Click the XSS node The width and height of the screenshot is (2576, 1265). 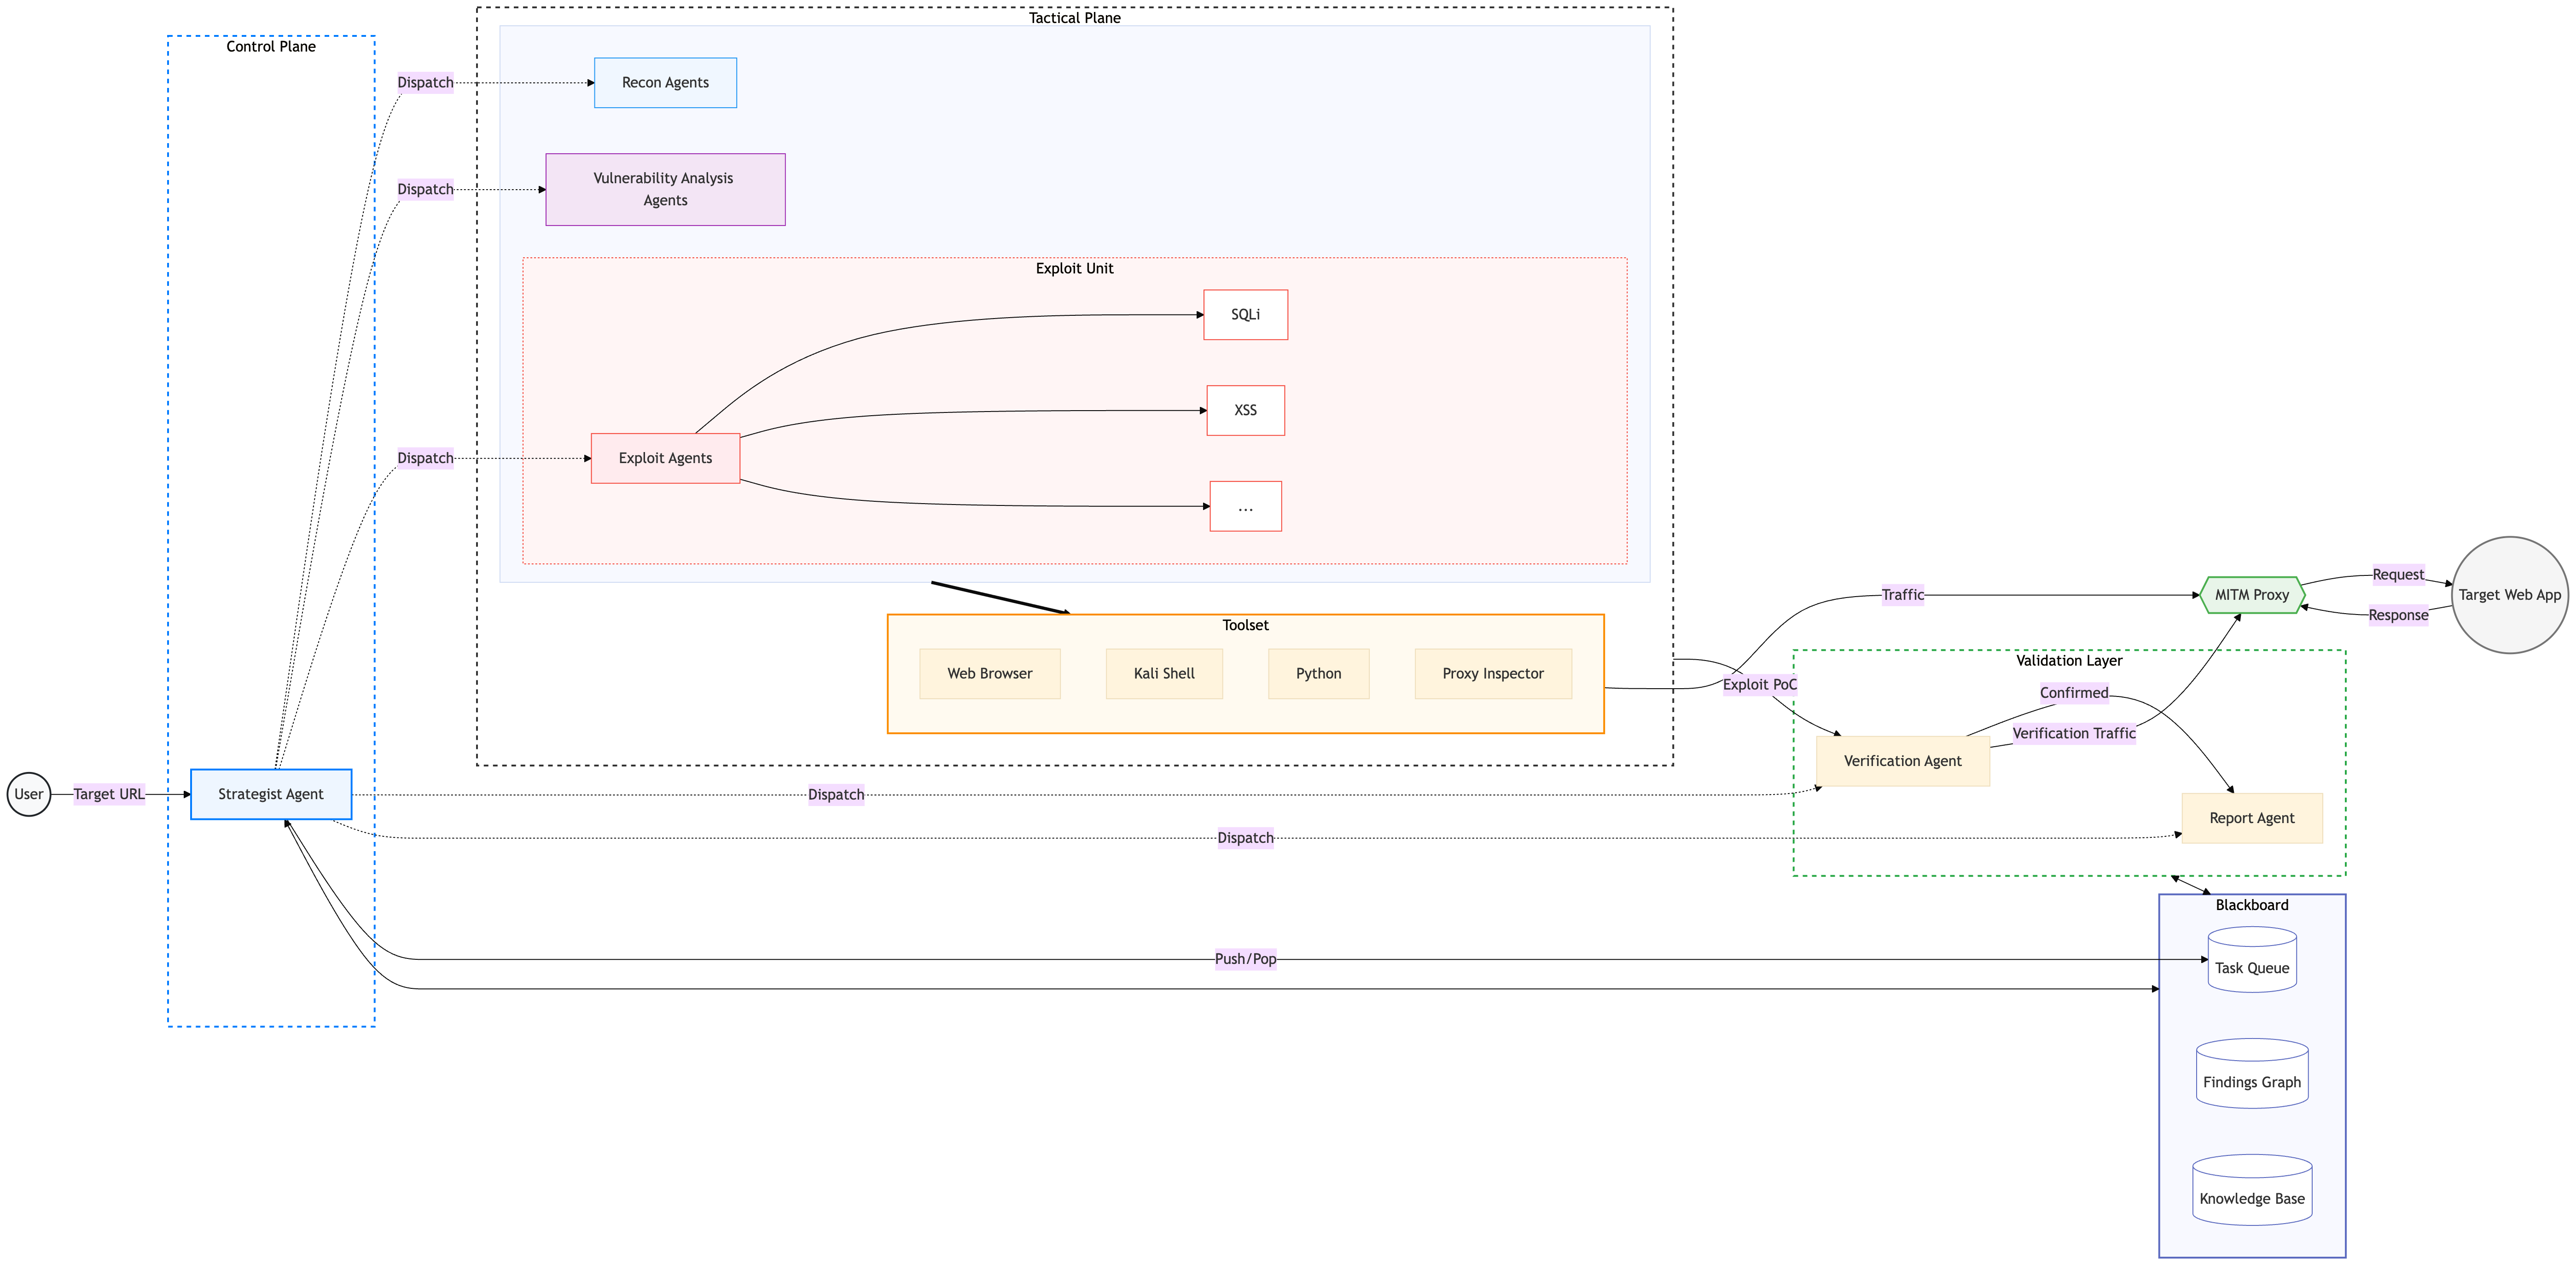tap(1245, 410)
